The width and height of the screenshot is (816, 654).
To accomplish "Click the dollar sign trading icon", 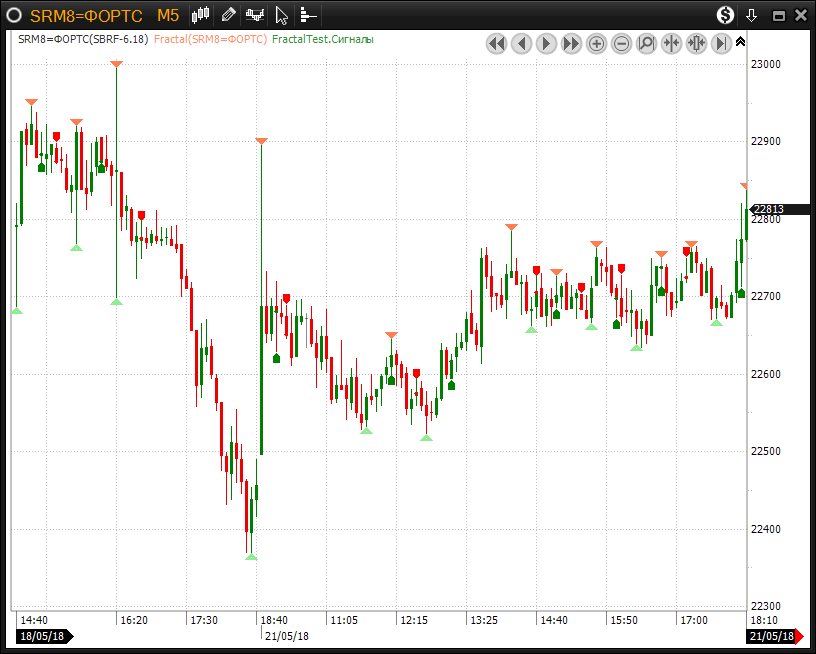I will (726, 15).
